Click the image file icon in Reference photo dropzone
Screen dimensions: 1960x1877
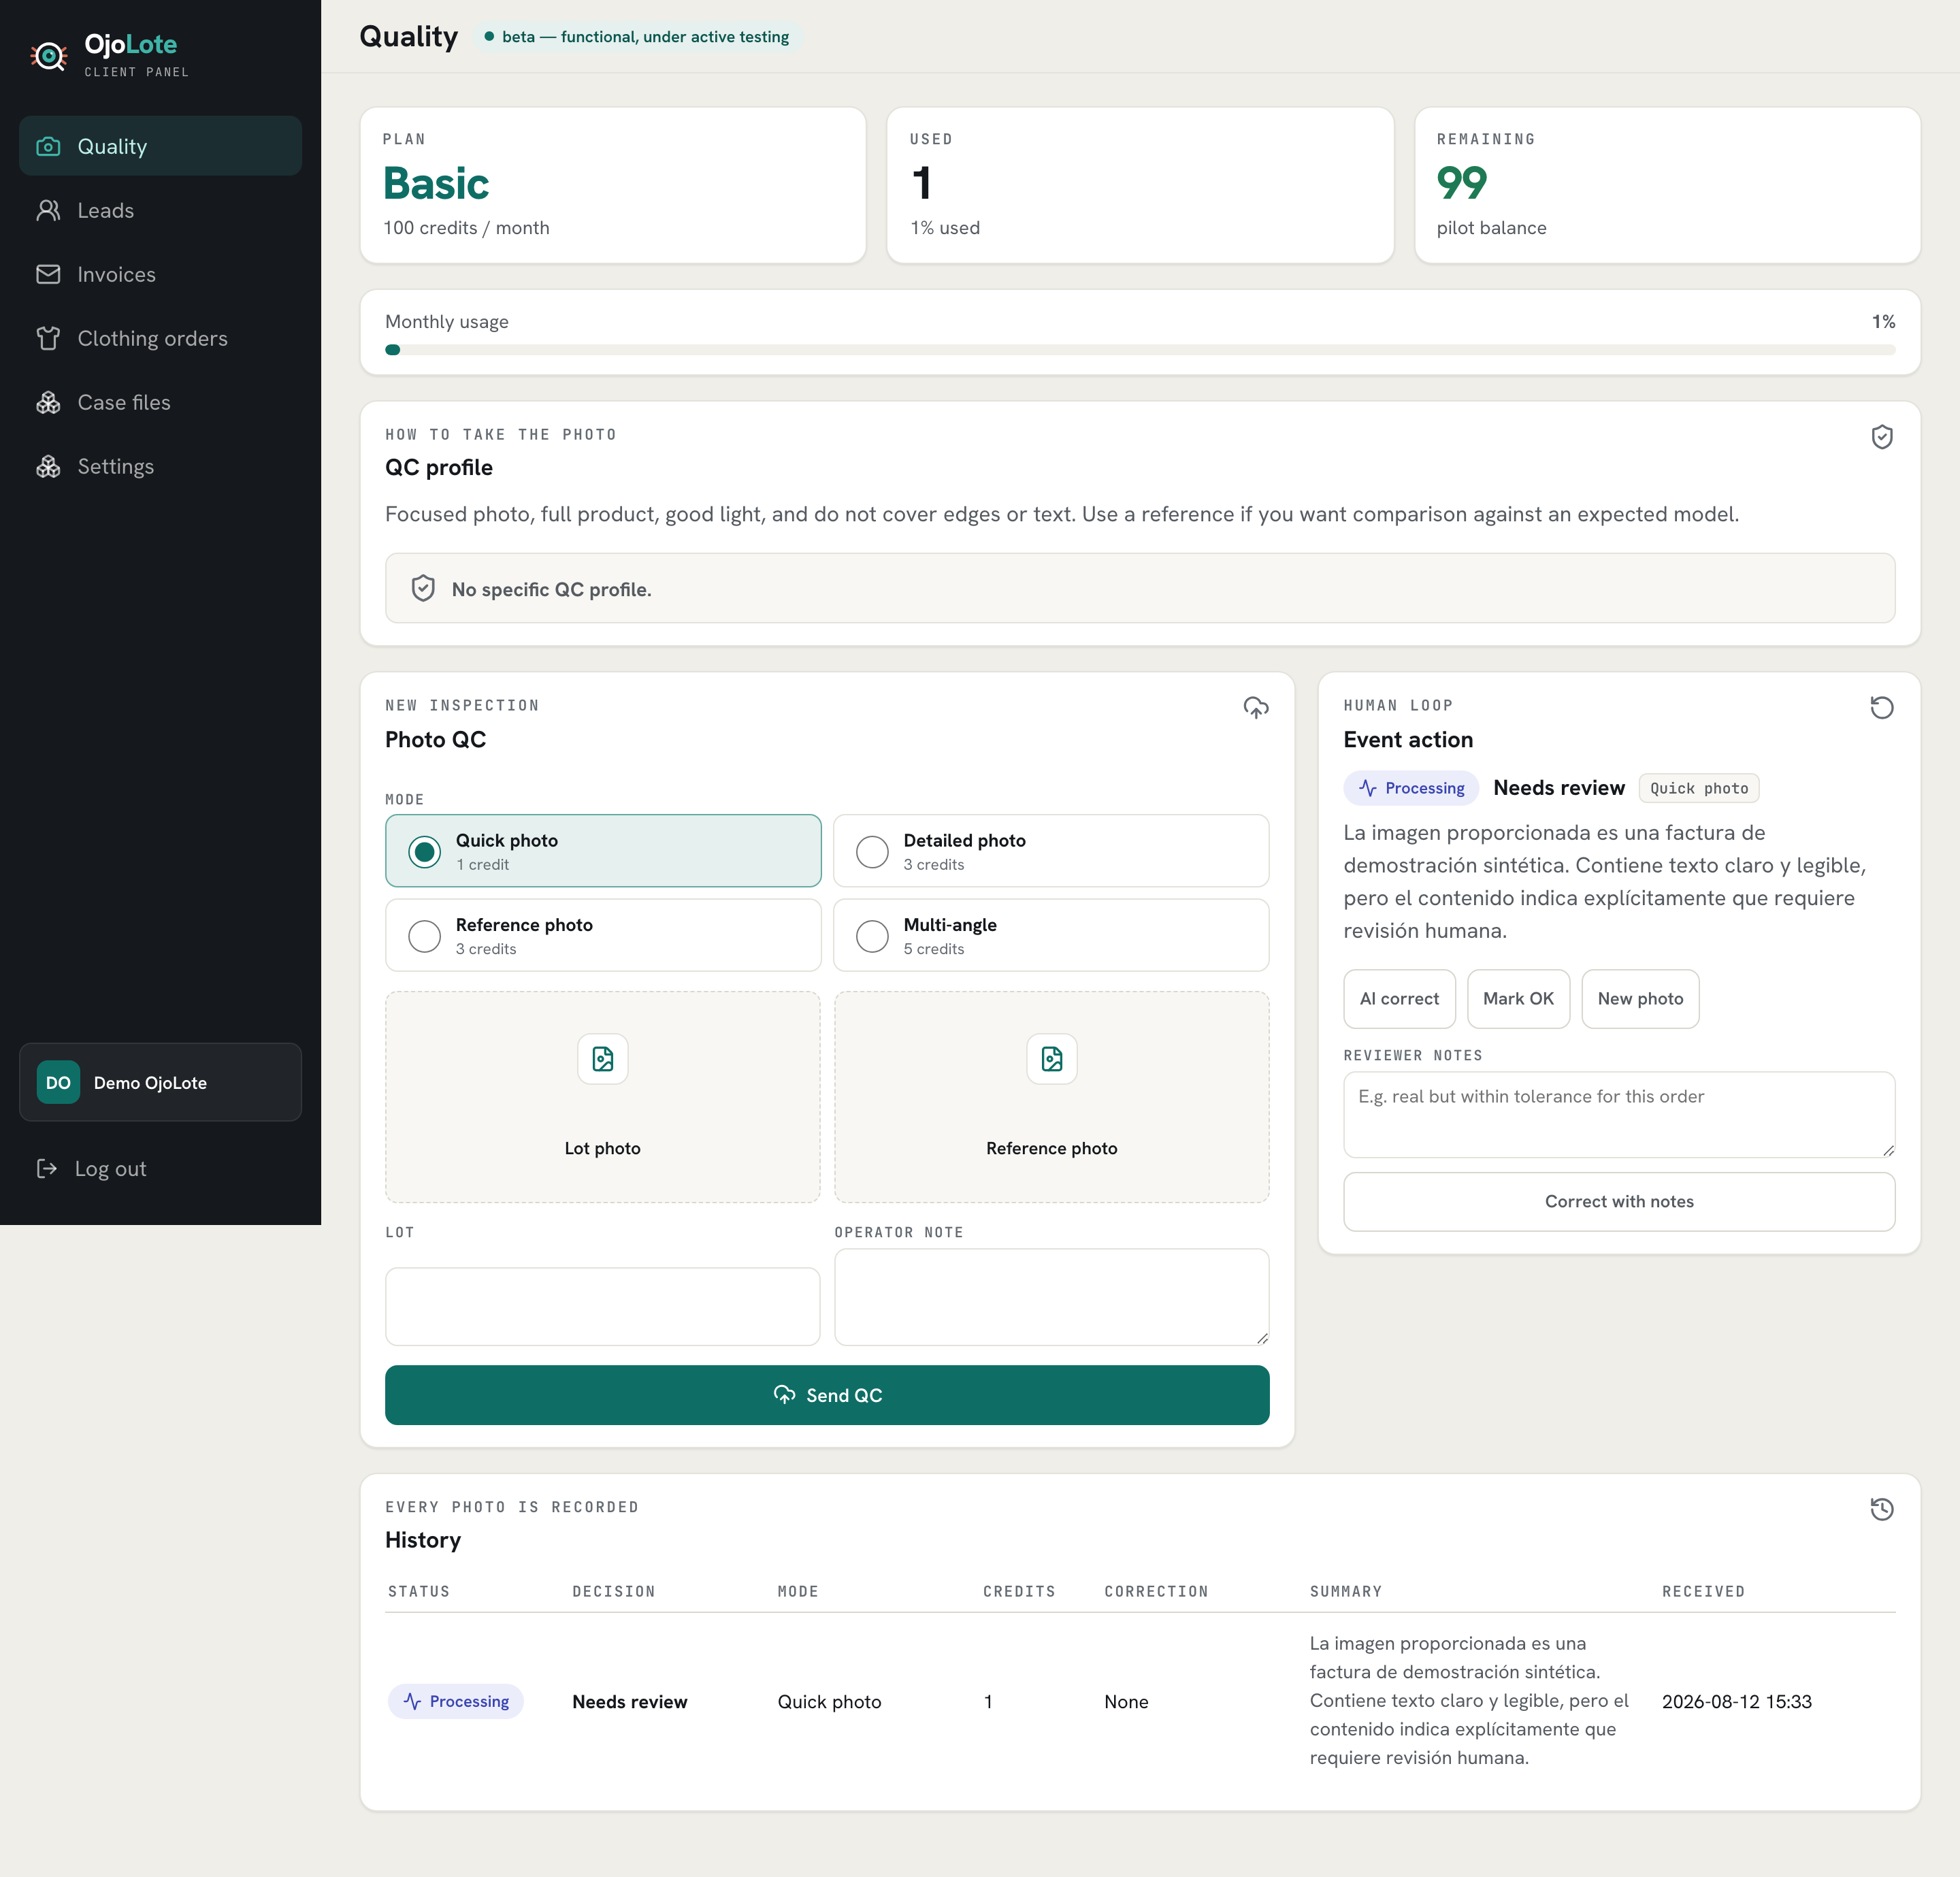(x=1052, y=1059)
